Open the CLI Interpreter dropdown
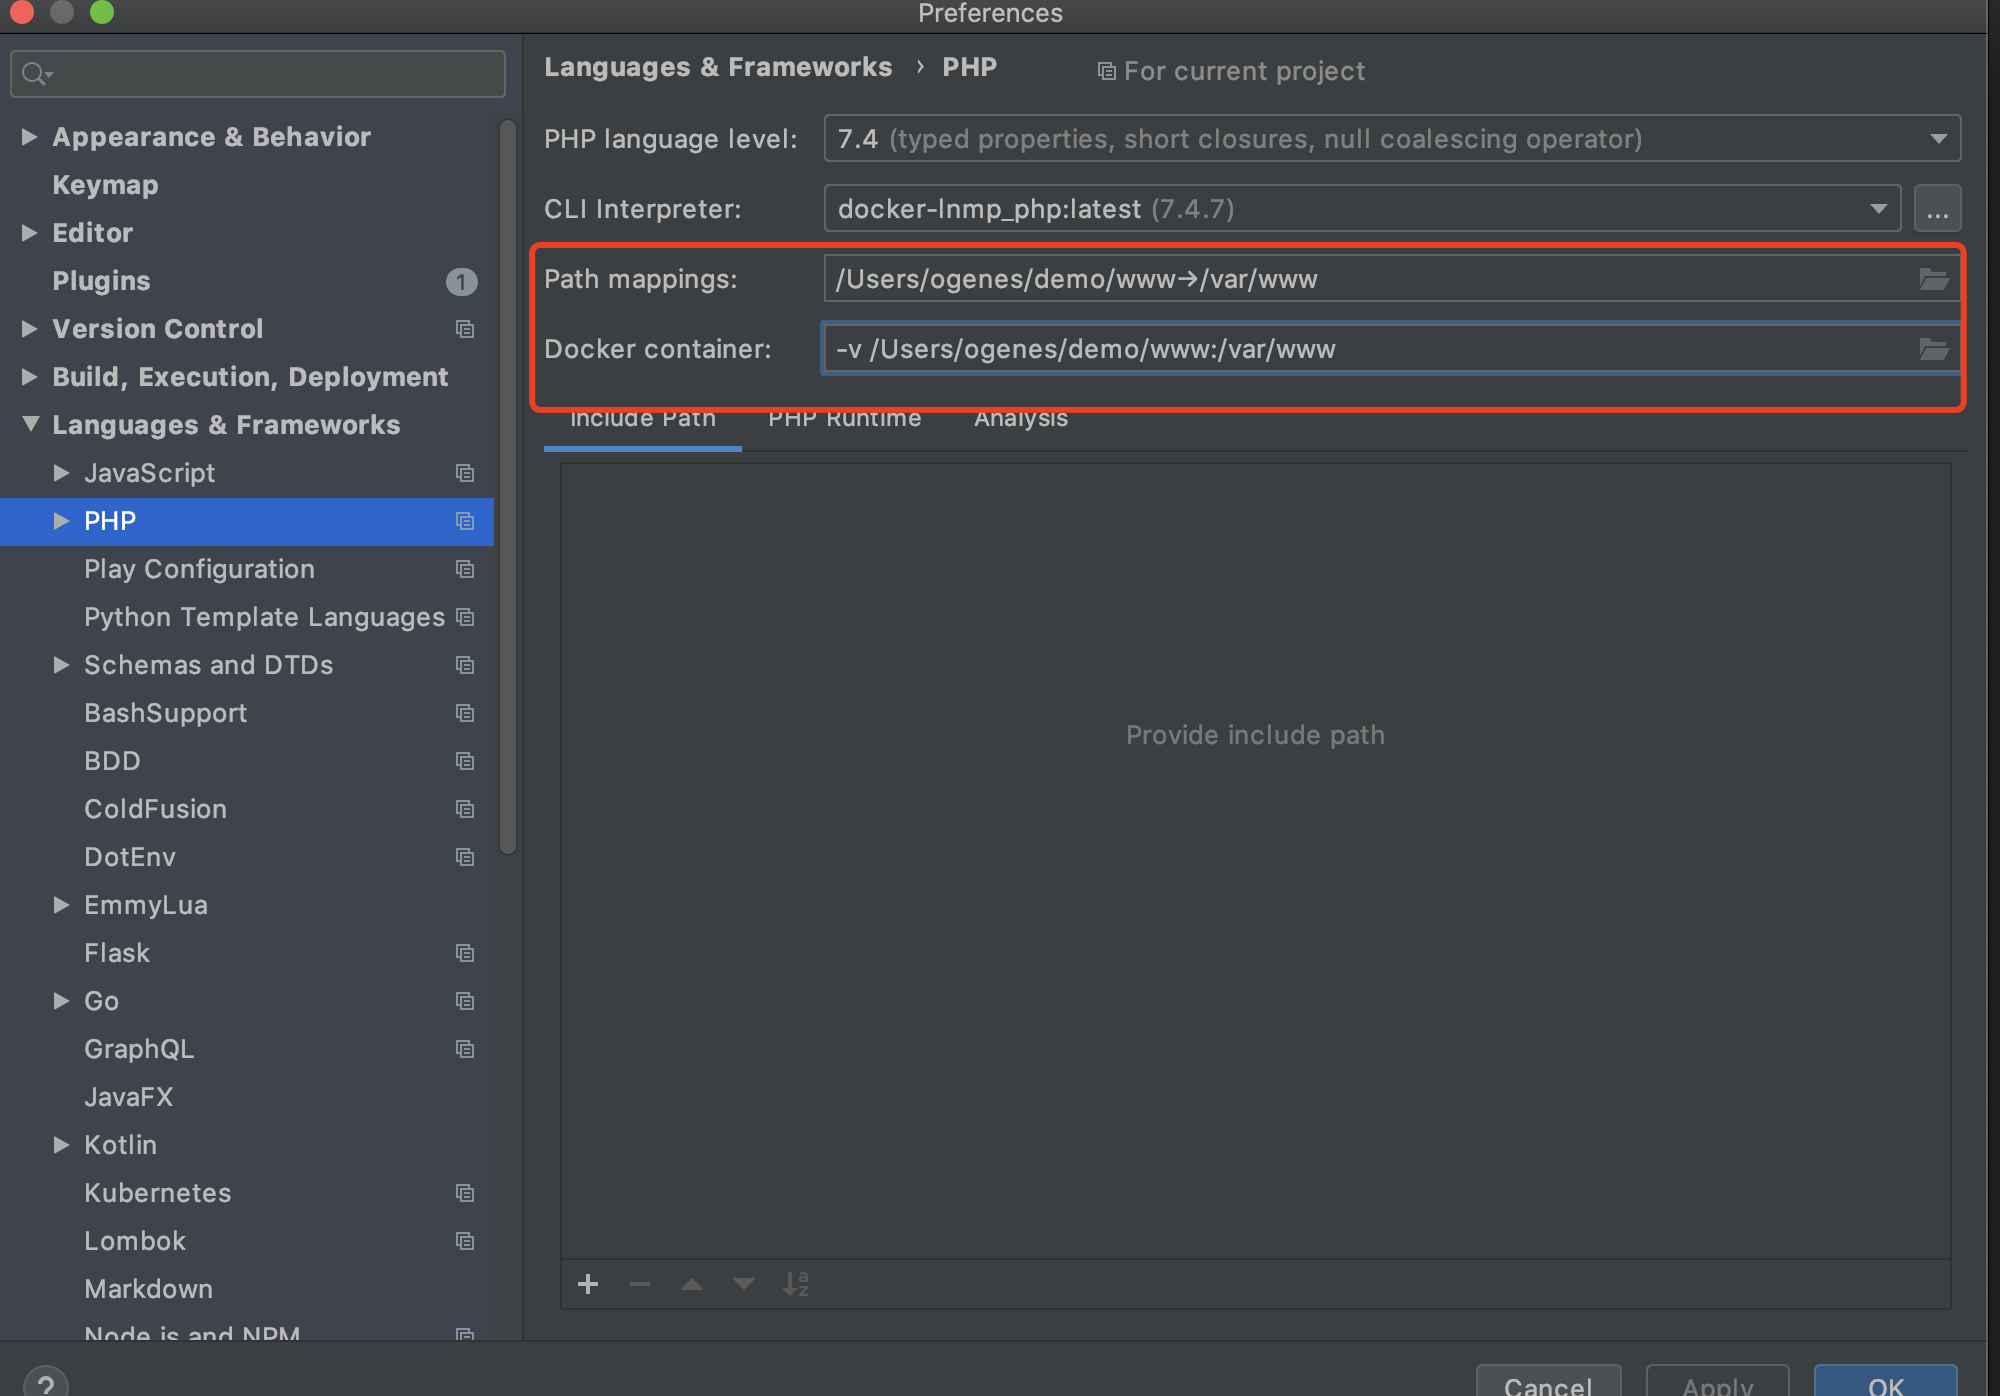The width and height of the screenshot is (2000, 1396). 1878,209
